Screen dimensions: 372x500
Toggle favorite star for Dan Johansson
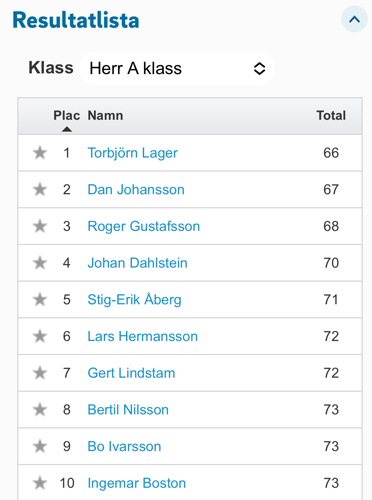pyautogui.click(x=40, y=190)
